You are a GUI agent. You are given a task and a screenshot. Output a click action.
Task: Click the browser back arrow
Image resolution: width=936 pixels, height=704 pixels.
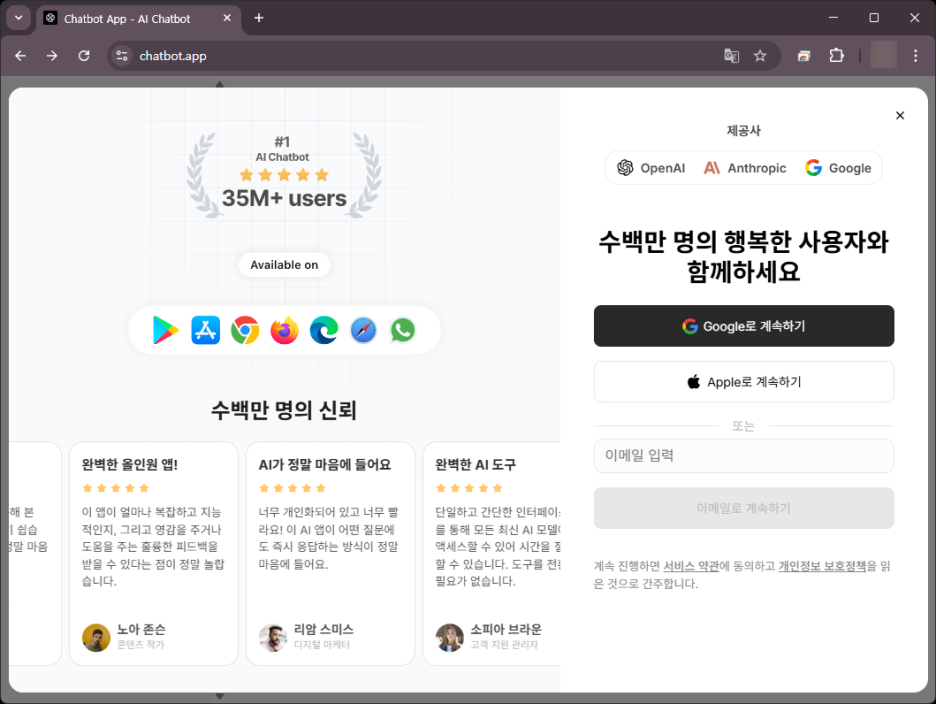[21, 56]
